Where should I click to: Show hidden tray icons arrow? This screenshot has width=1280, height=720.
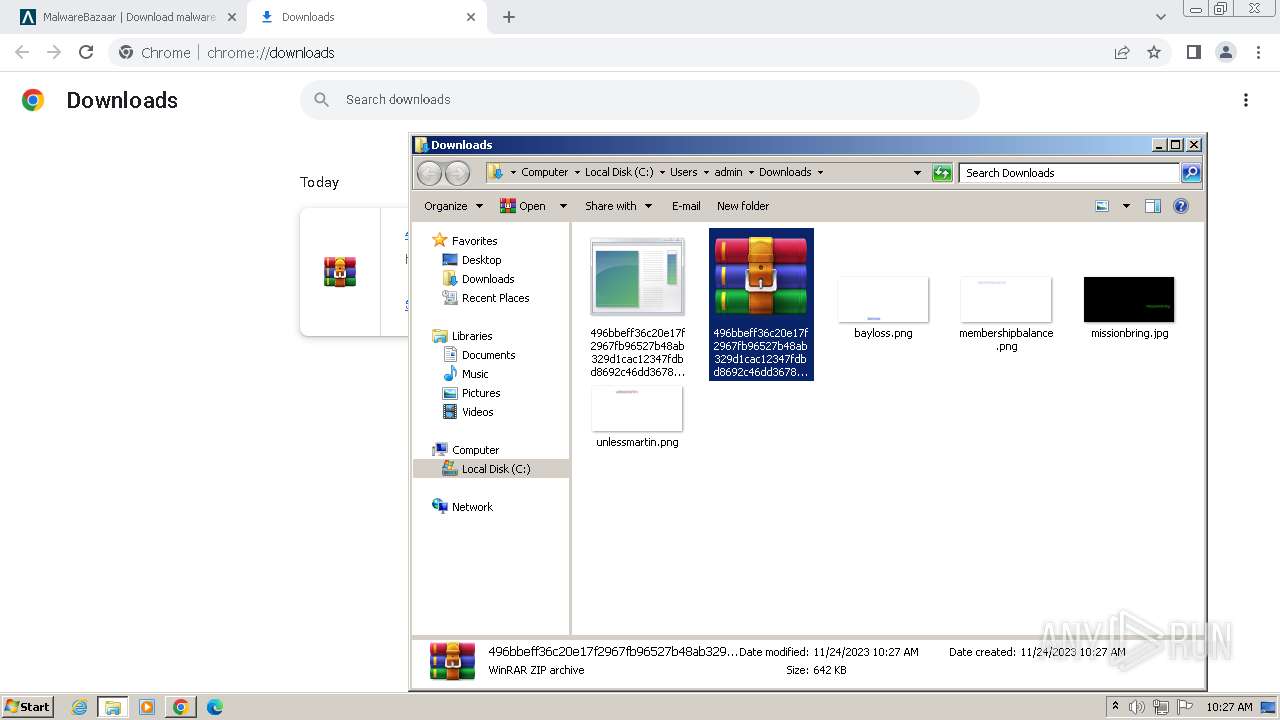click(1115, 706)
